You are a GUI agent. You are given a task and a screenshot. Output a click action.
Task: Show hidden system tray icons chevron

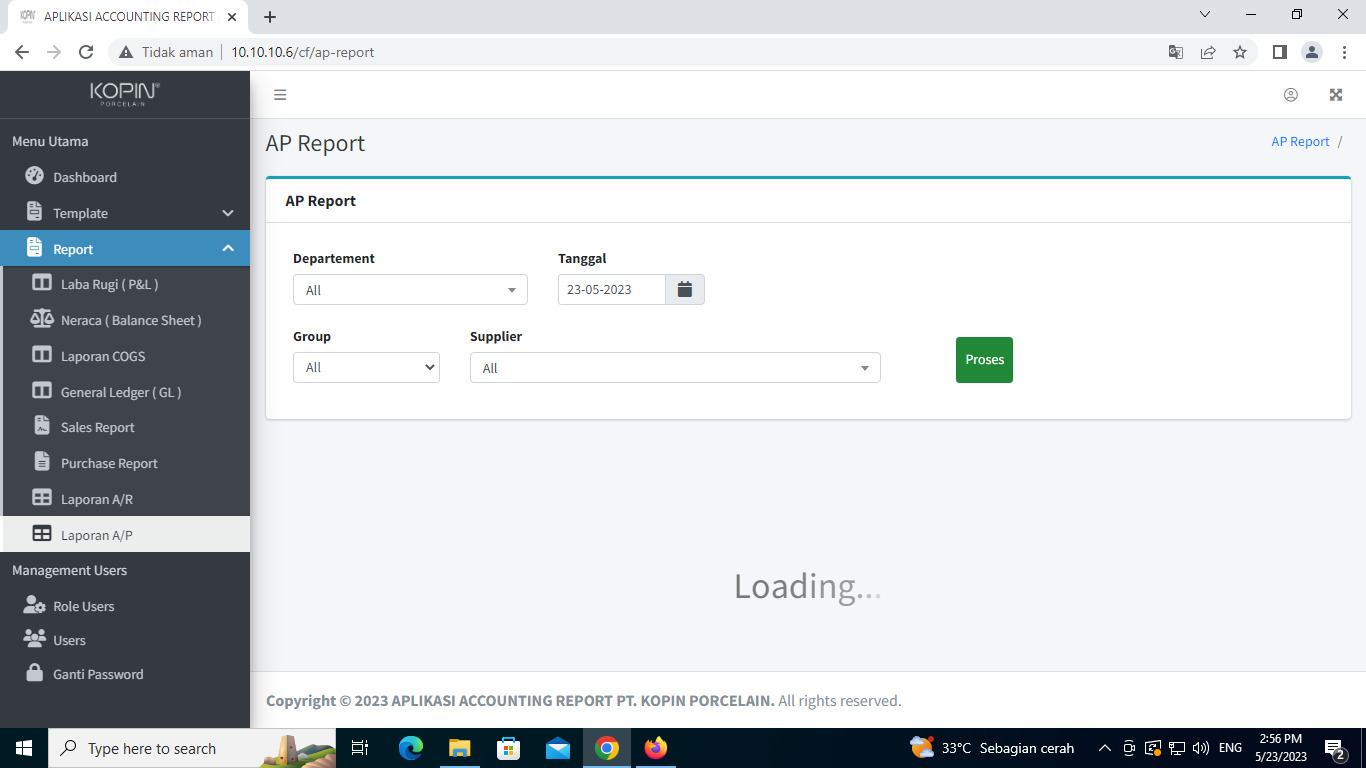(1105, 748)
